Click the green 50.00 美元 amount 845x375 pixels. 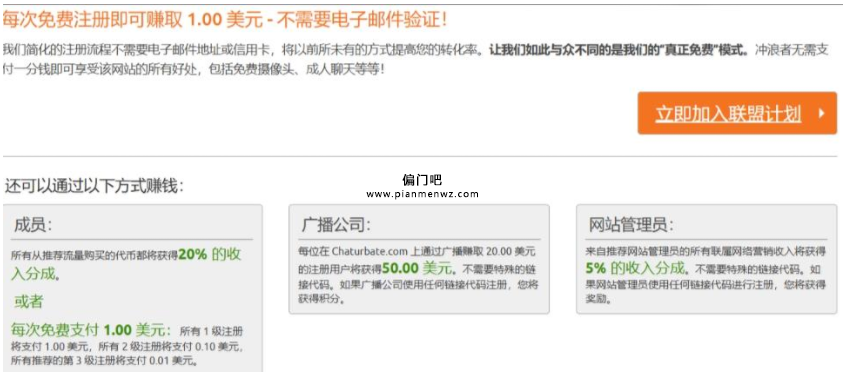click(417, 267)
